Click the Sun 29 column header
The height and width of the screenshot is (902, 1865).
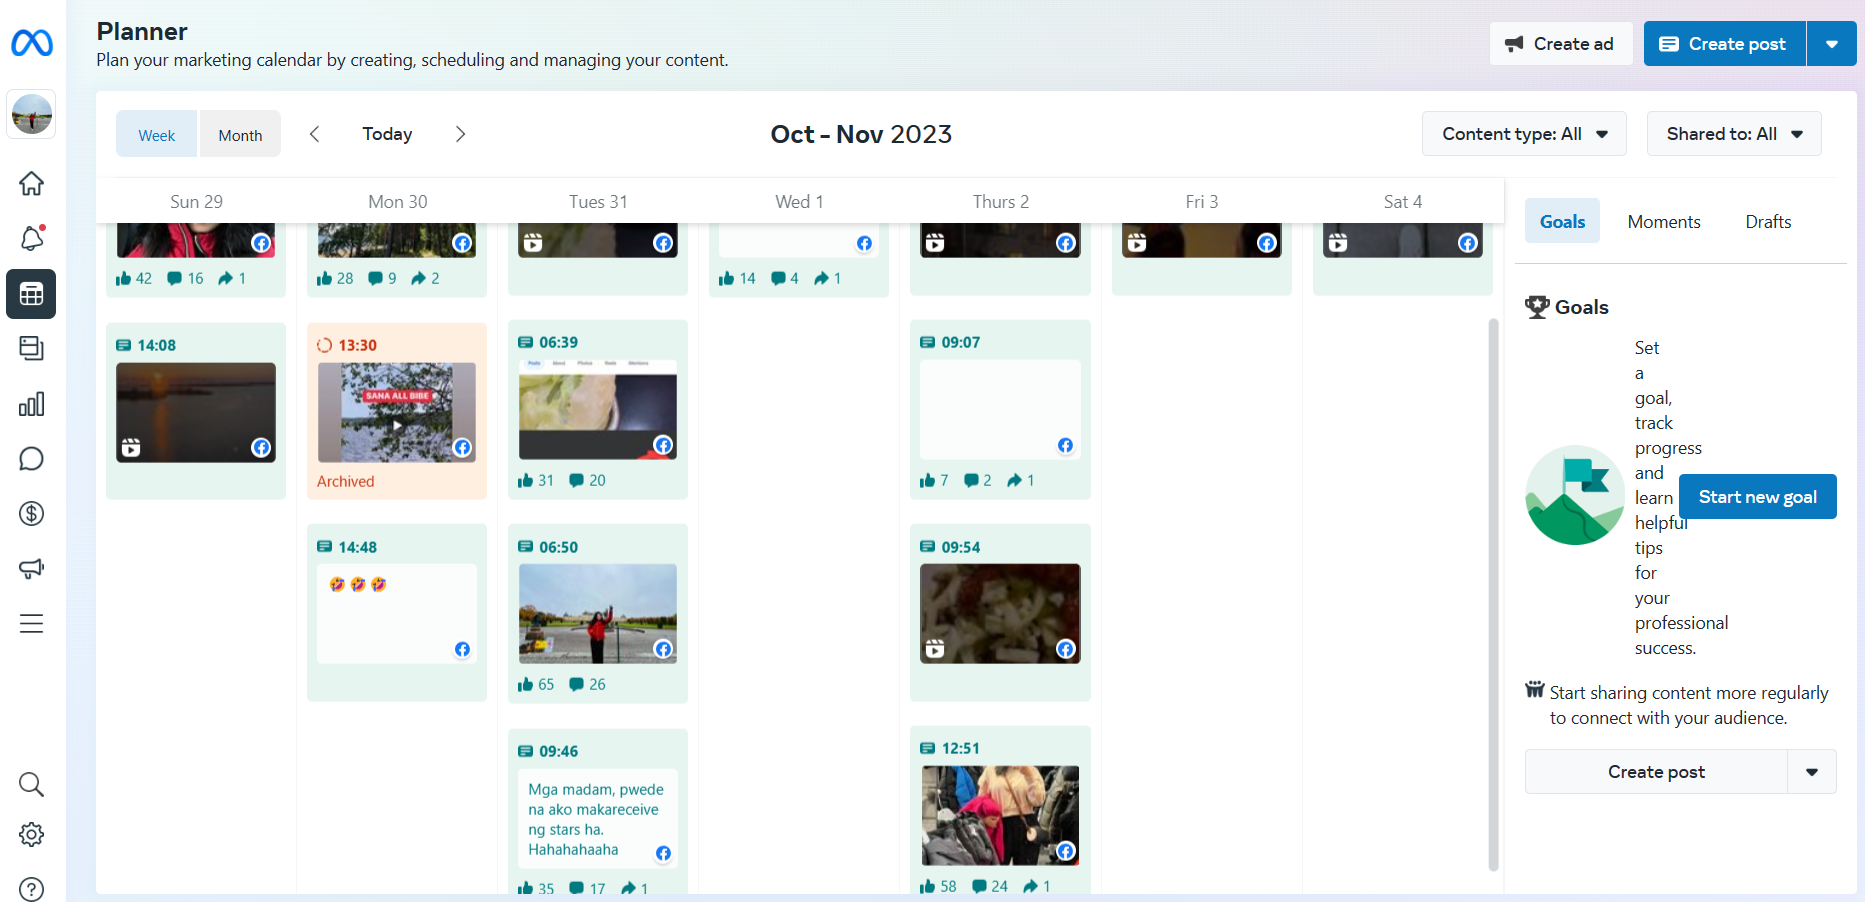click(196, 202)
